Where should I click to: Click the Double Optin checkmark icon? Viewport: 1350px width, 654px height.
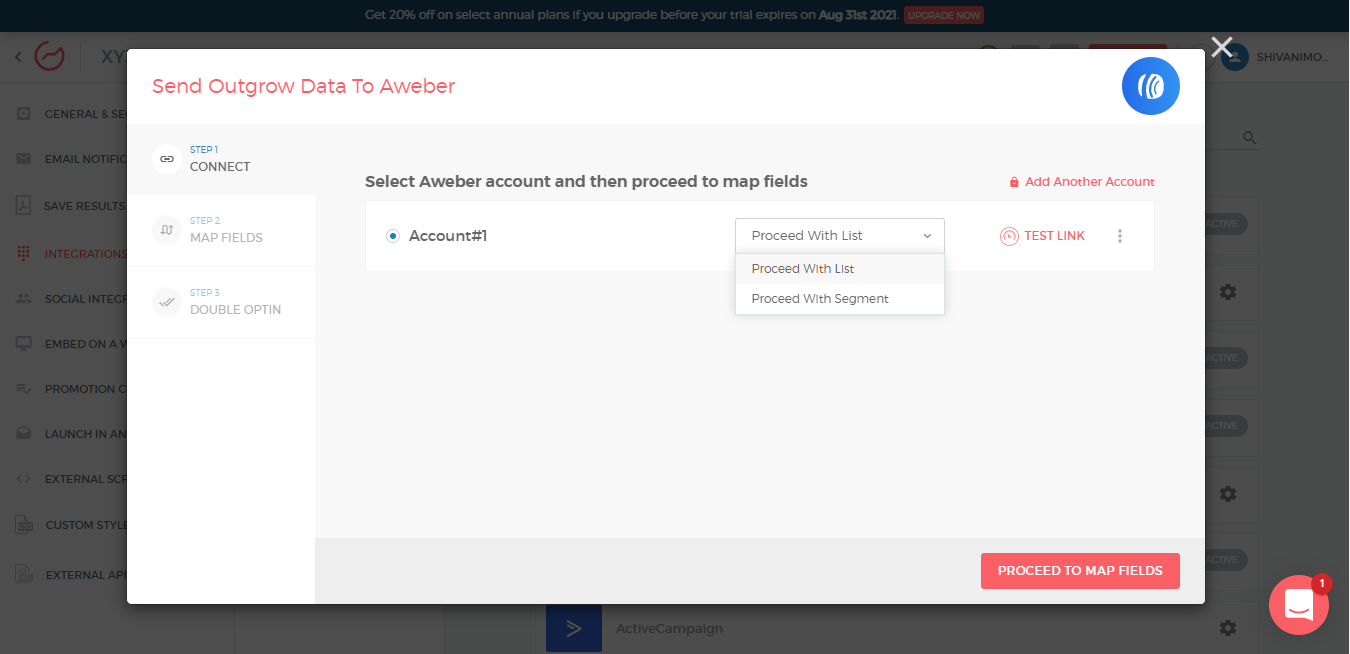click(167, 302)
